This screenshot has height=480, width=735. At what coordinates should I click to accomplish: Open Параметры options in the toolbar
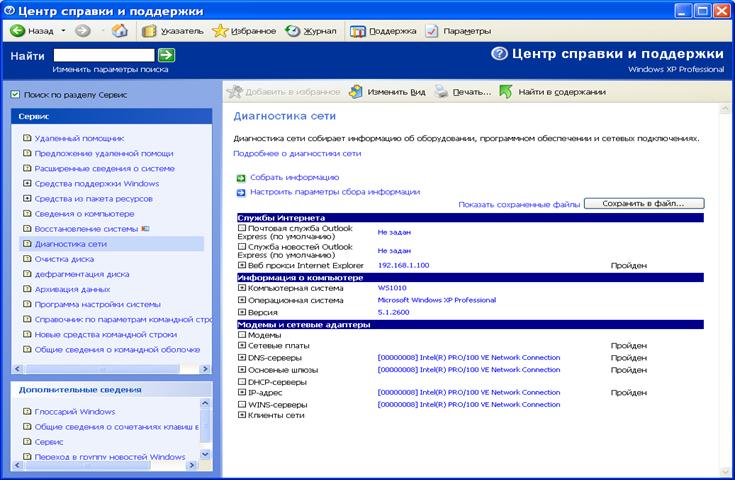tap(432, 31)
